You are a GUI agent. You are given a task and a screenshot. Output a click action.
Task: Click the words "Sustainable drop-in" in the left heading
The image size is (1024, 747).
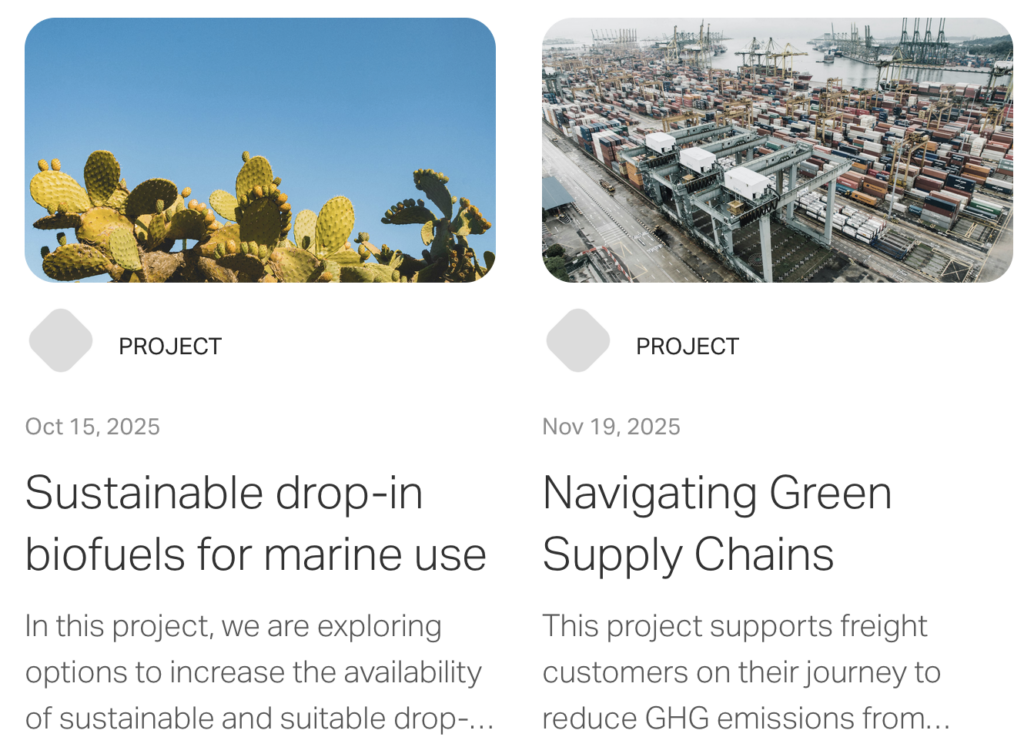click(x=224, y=493)
